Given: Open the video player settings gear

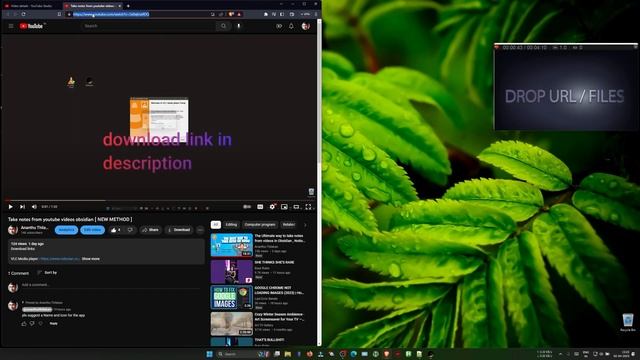Looking at the screenshot, I should tap(272, 207).
